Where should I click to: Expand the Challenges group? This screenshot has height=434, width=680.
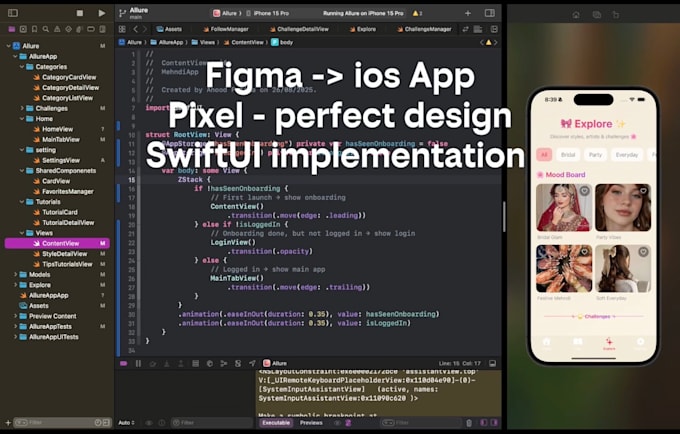point(22,108)
